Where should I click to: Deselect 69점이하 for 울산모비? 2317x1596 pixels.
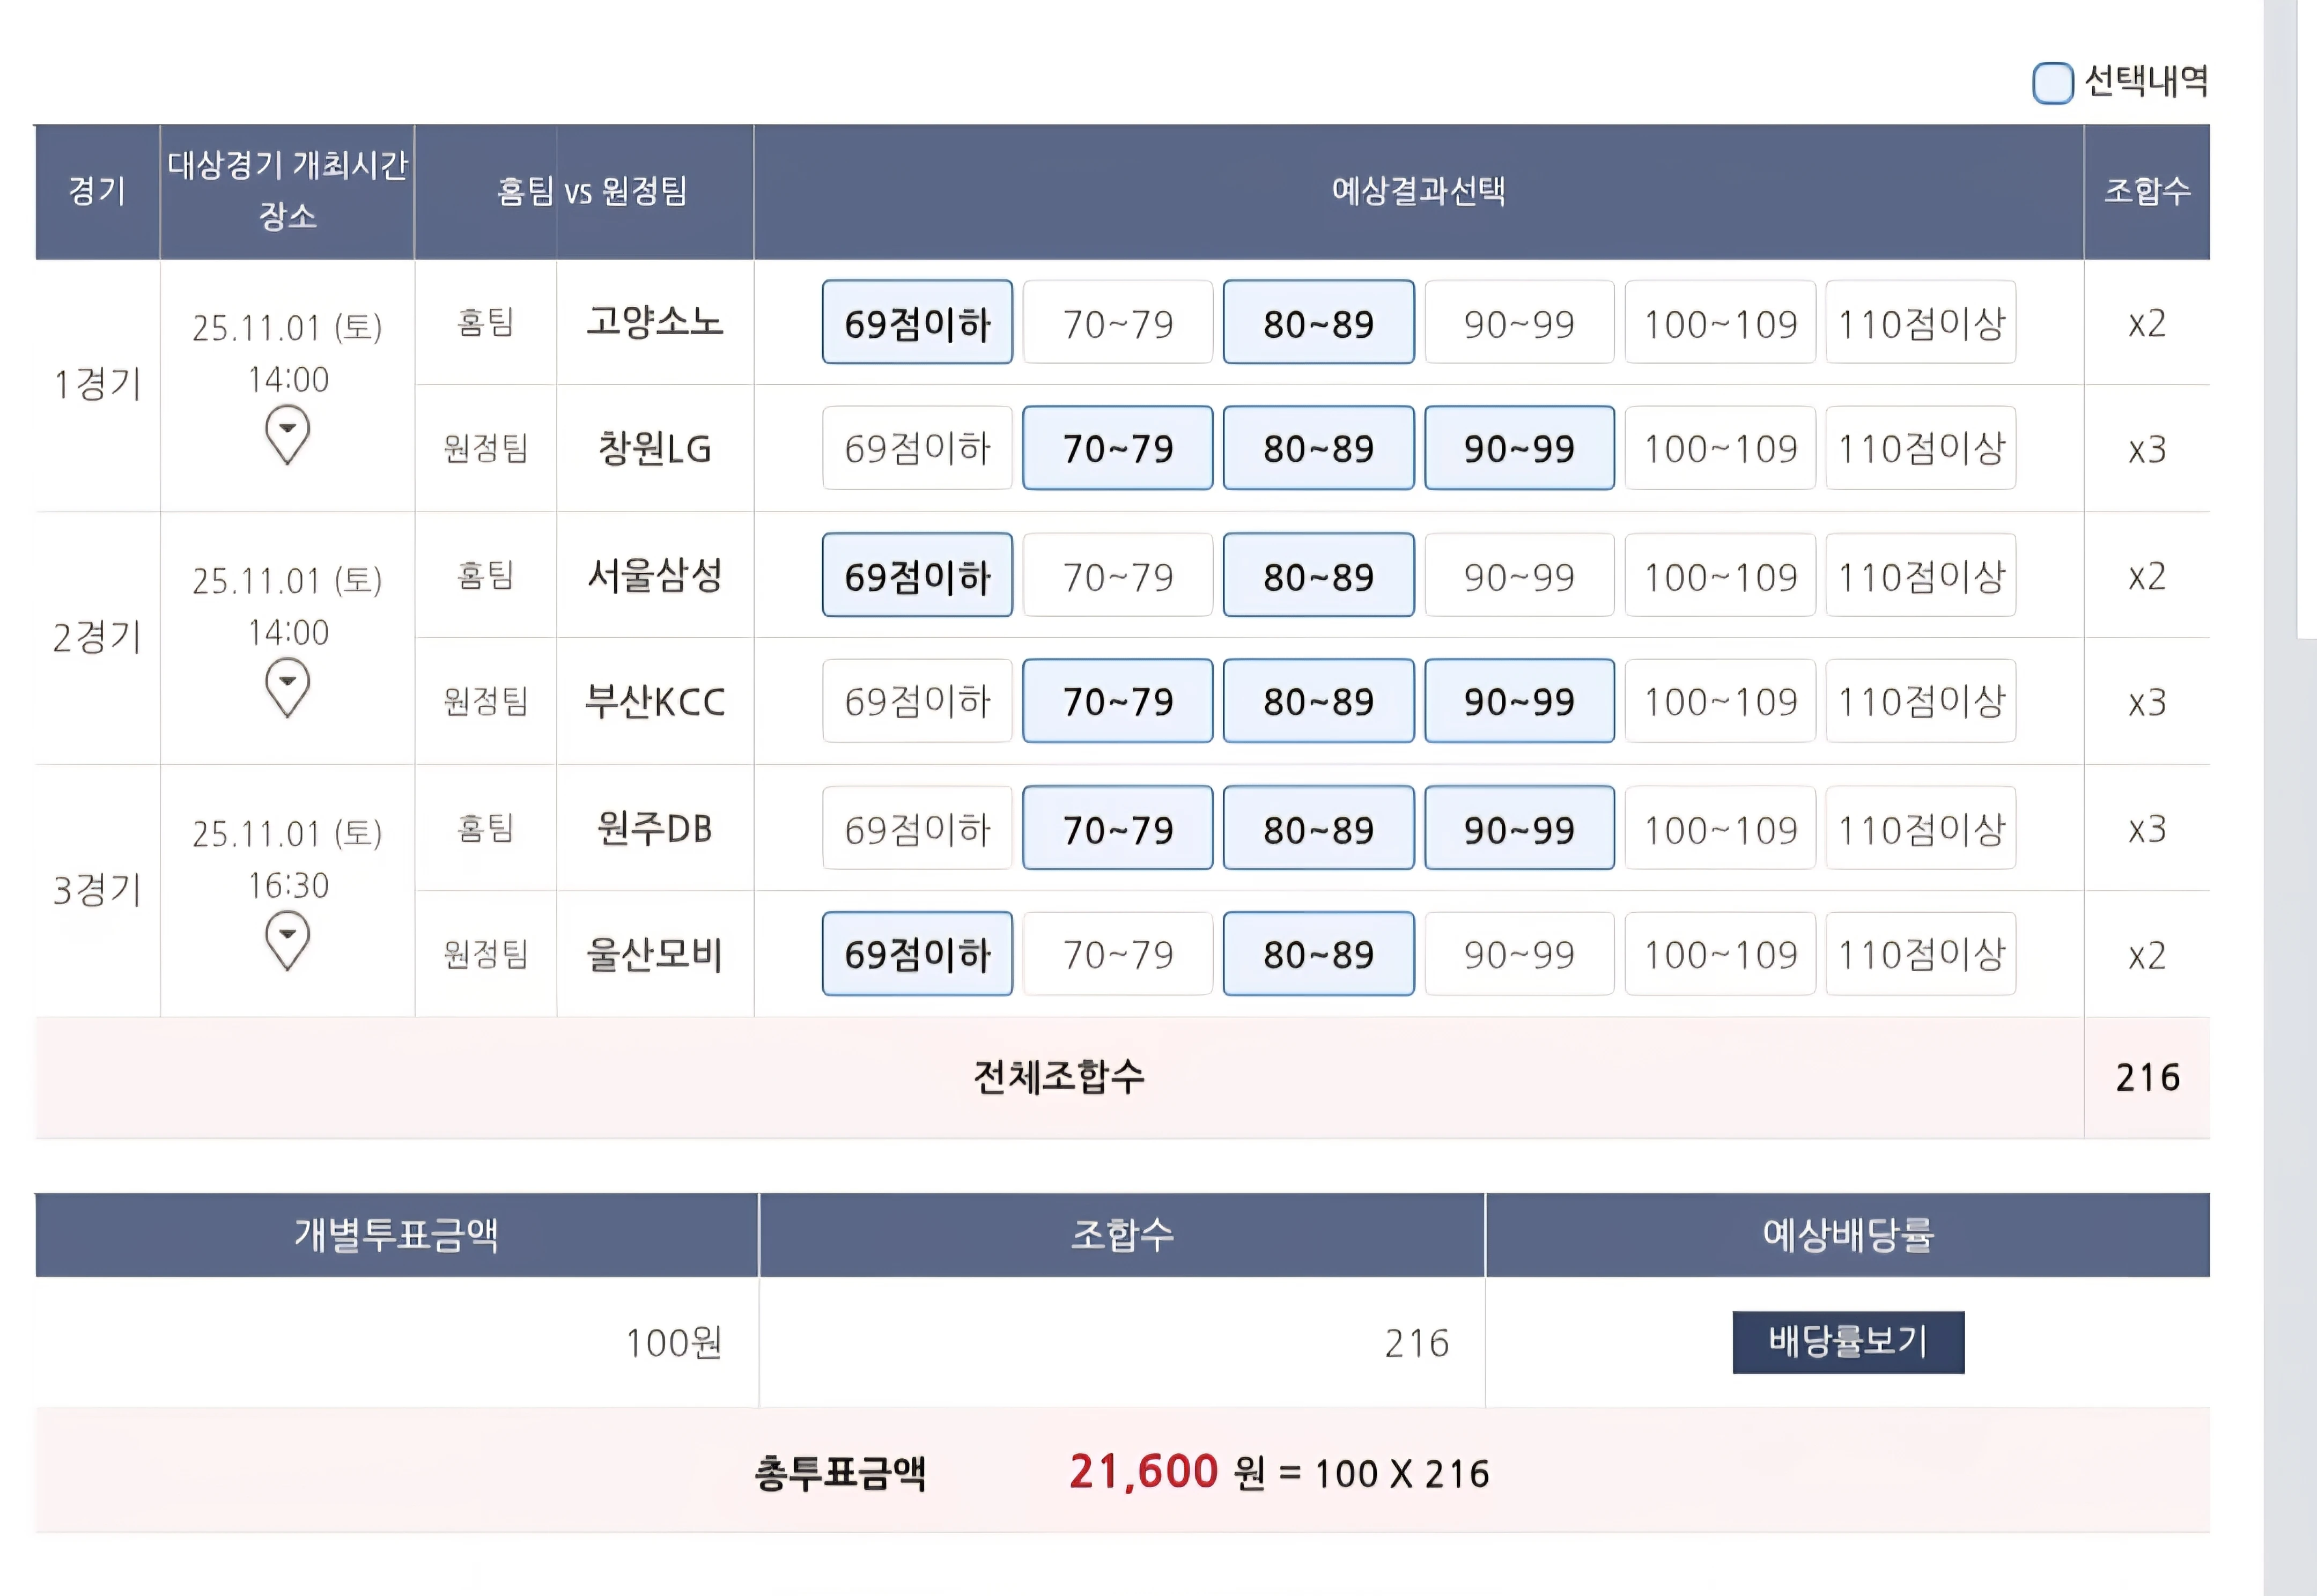point(916,954)
